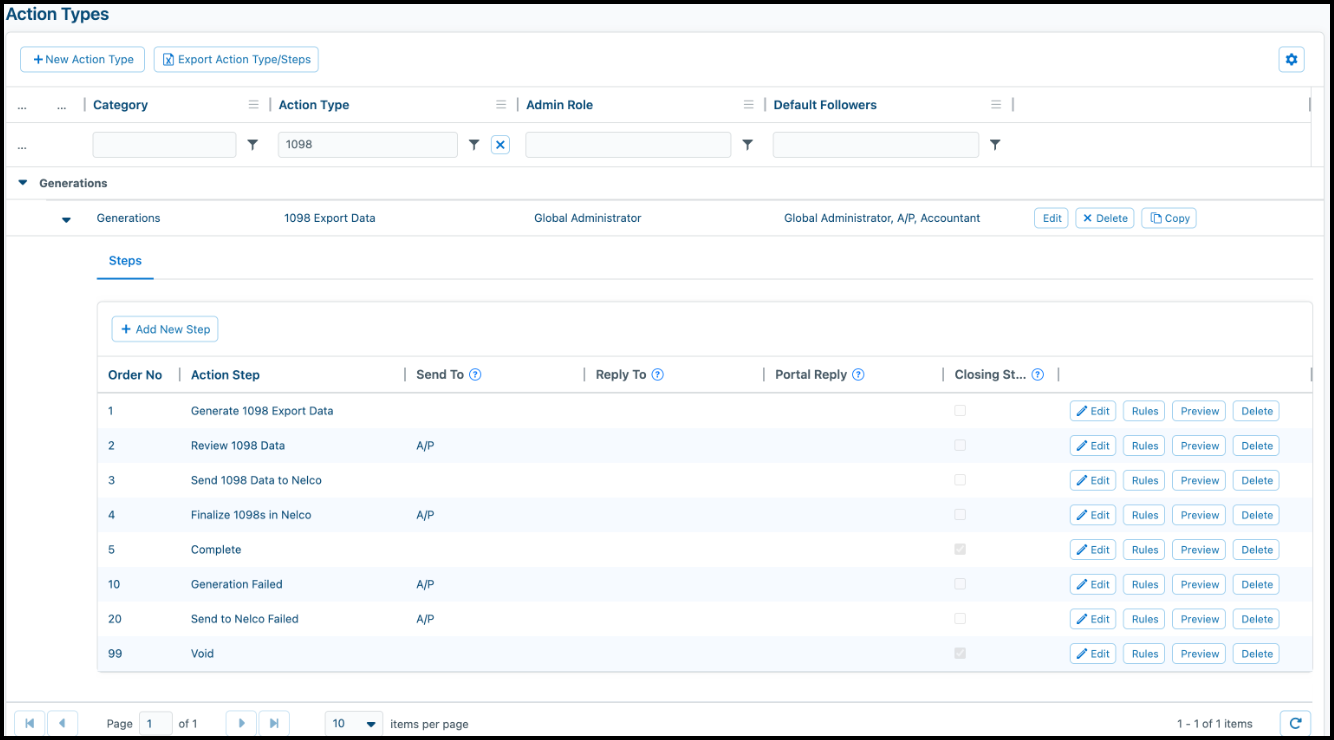The width and height of the screenshot is (1334, 740).
Task: Toggle Closing Step checkbox for Void step
Action: pyautogui.click(x=960, y=653)
